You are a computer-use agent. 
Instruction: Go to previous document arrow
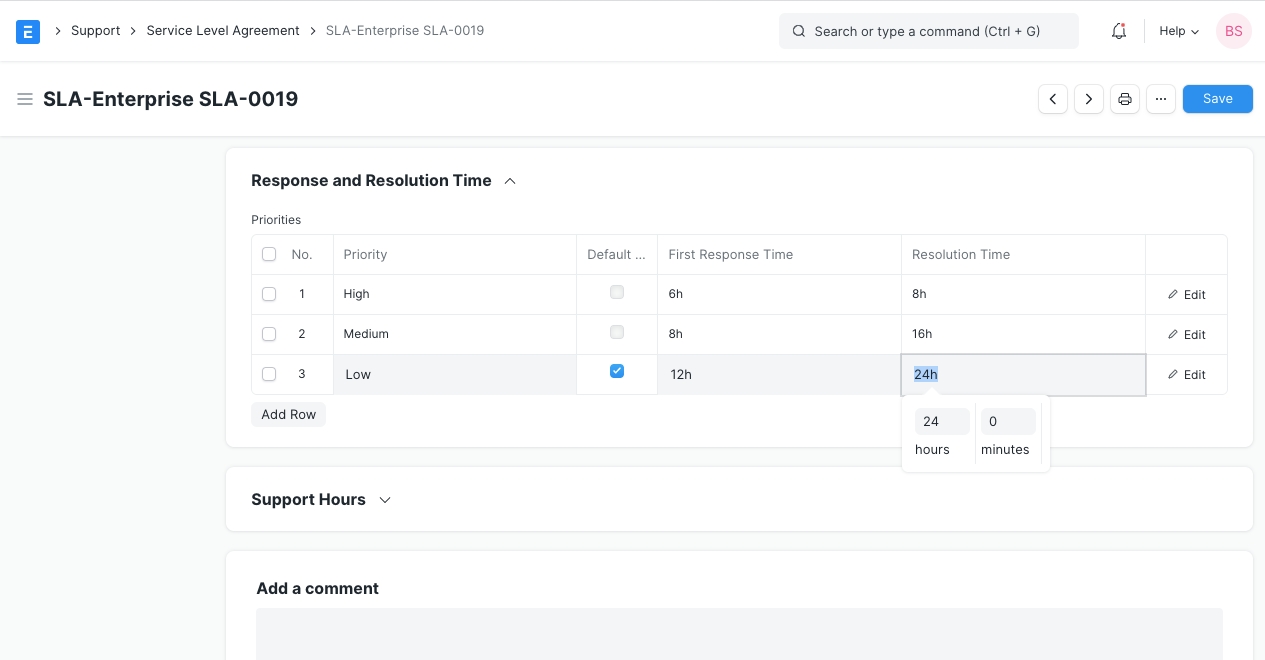point(1052,99)
